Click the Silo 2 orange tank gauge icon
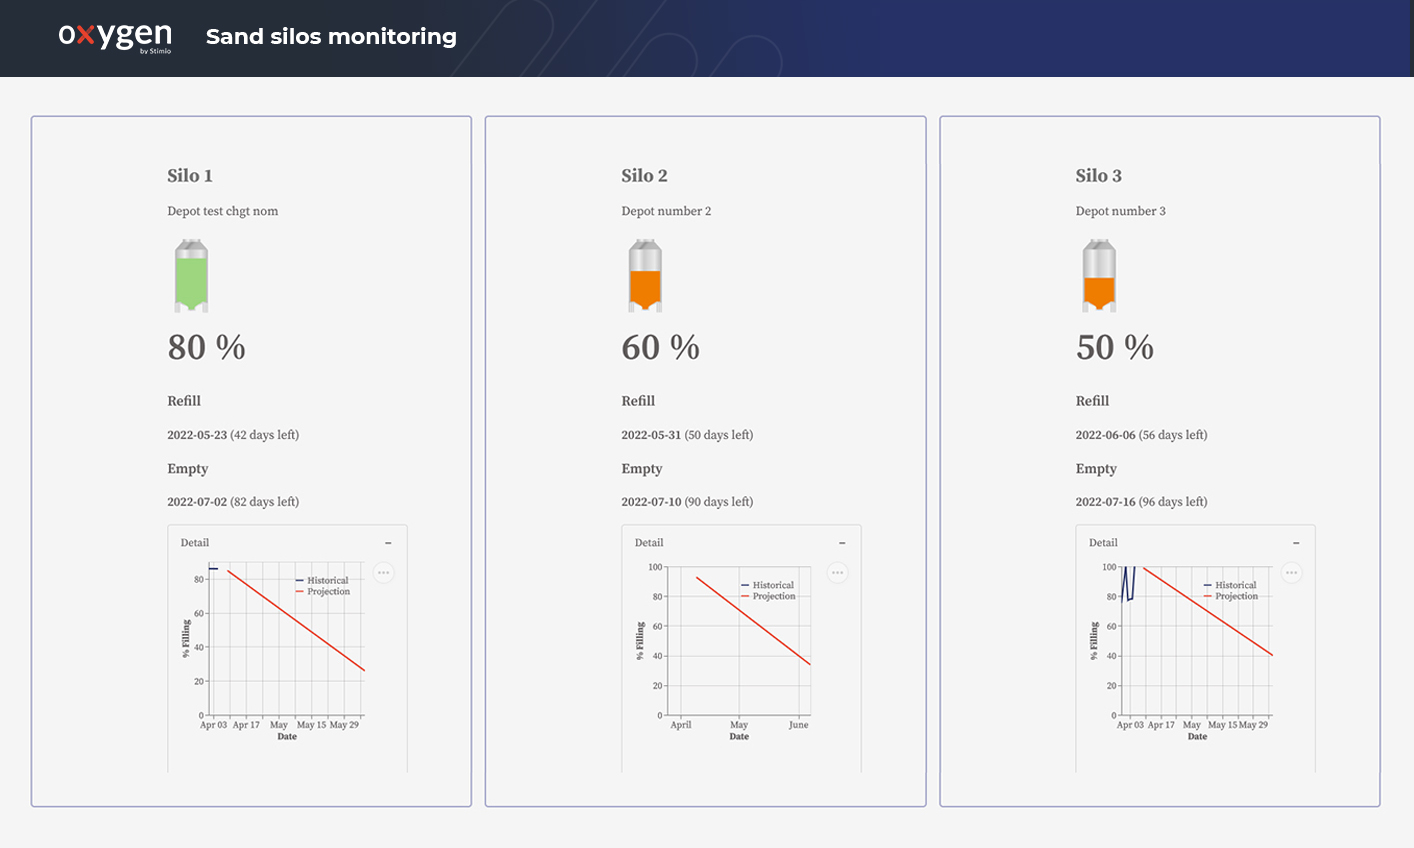Image resolution: width=1414 pixels, height=848 pixels. (644, 276)
